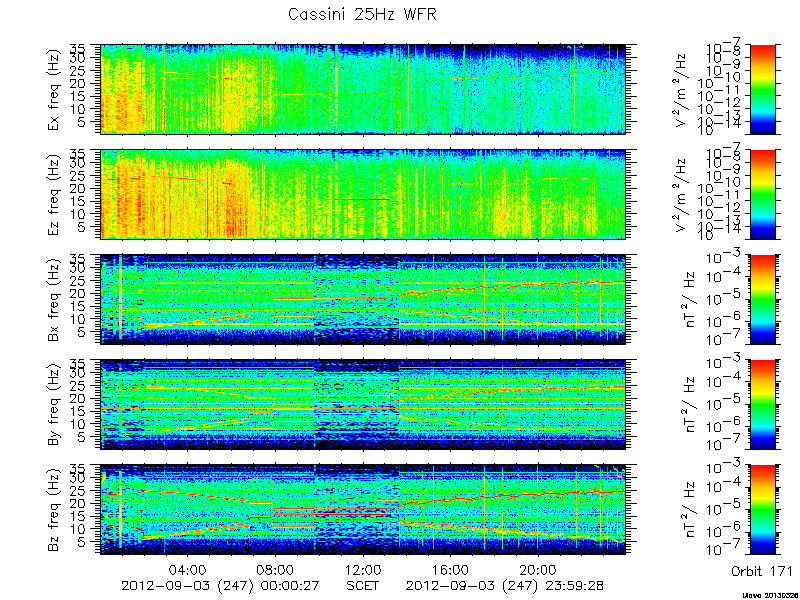Image resolution: width=800 pixels, height=600 pixels.
Task: Click the '20:00' time axis label
Action: click(538, 569)
